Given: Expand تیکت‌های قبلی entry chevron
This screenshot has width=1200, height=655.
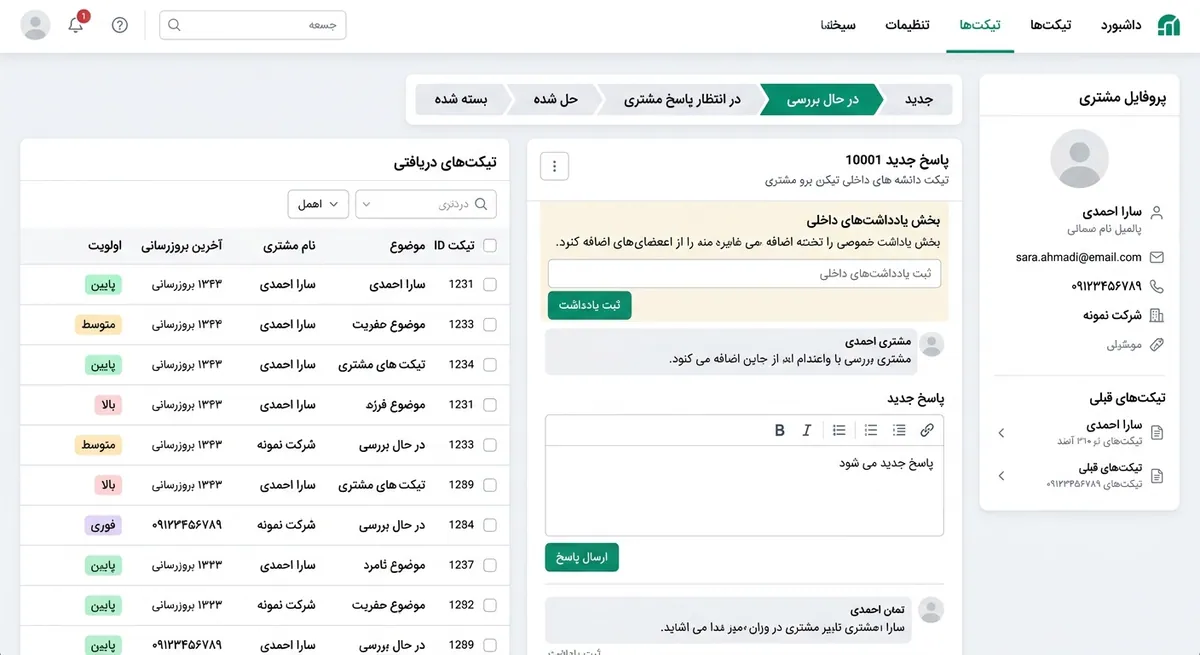Looking at the screenshot, I should click(1002, 476).
